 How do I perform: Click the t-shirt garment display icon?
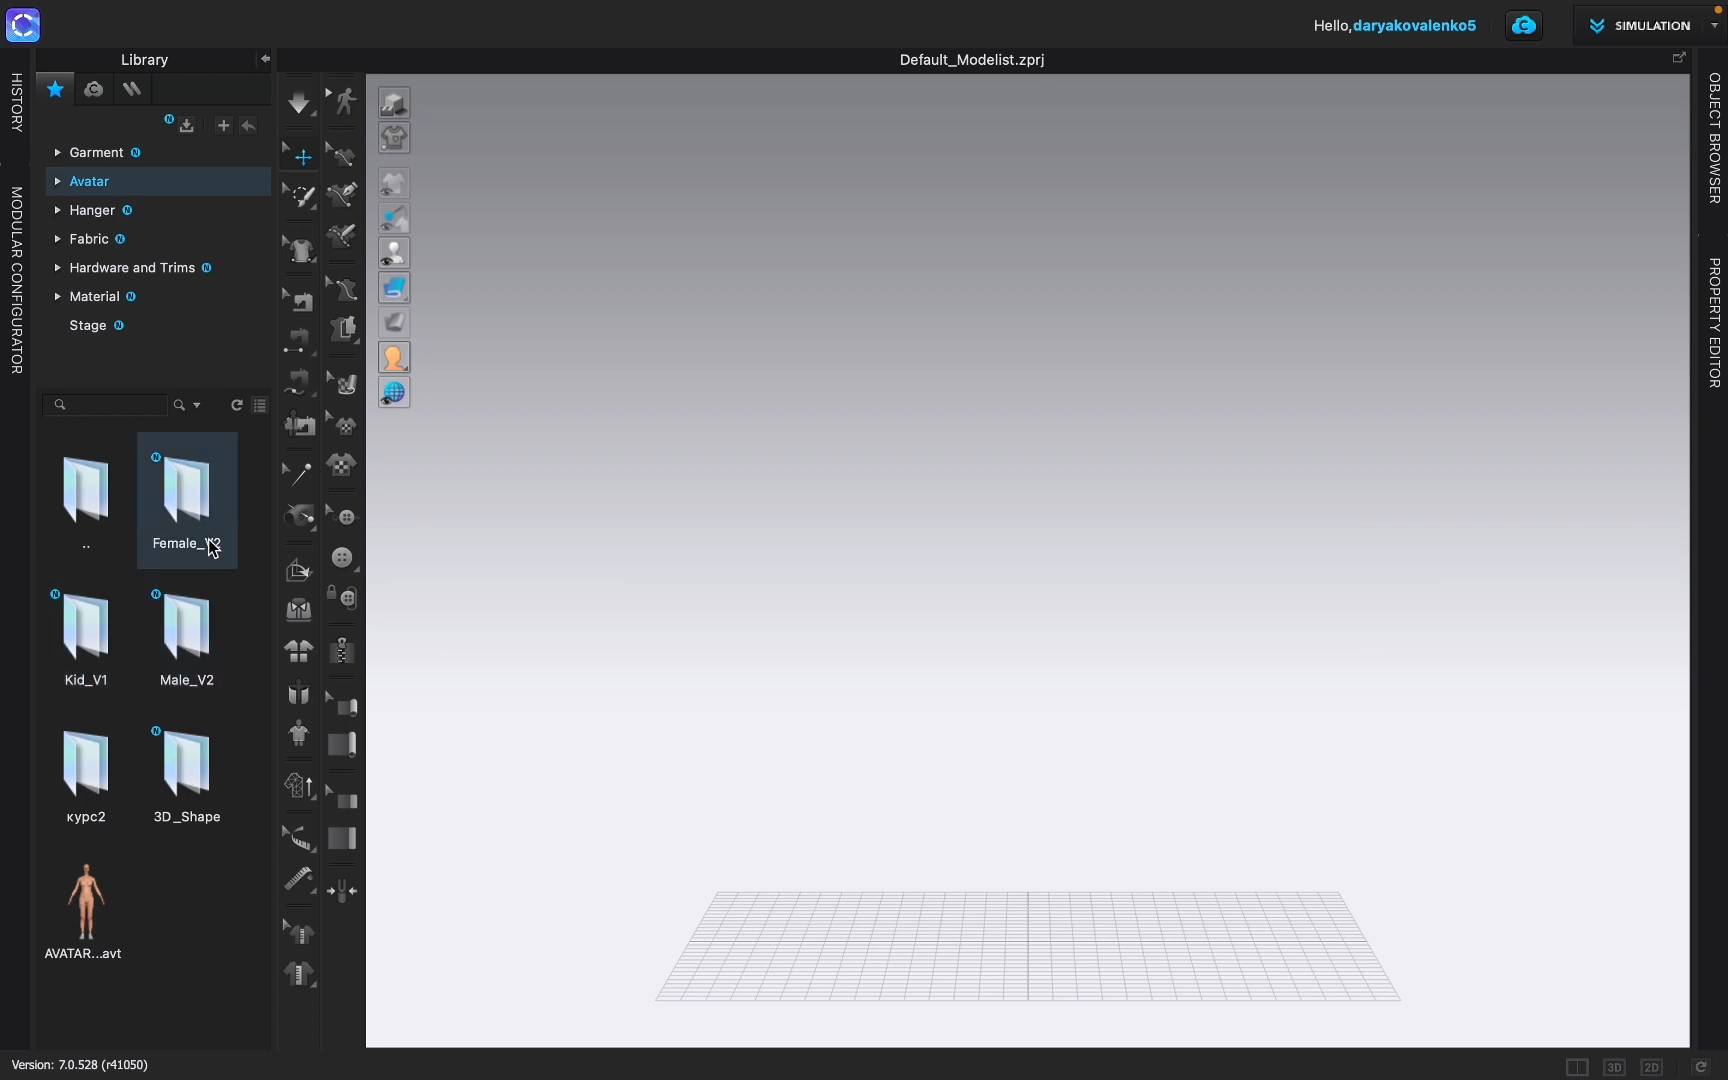click(394, 138)
